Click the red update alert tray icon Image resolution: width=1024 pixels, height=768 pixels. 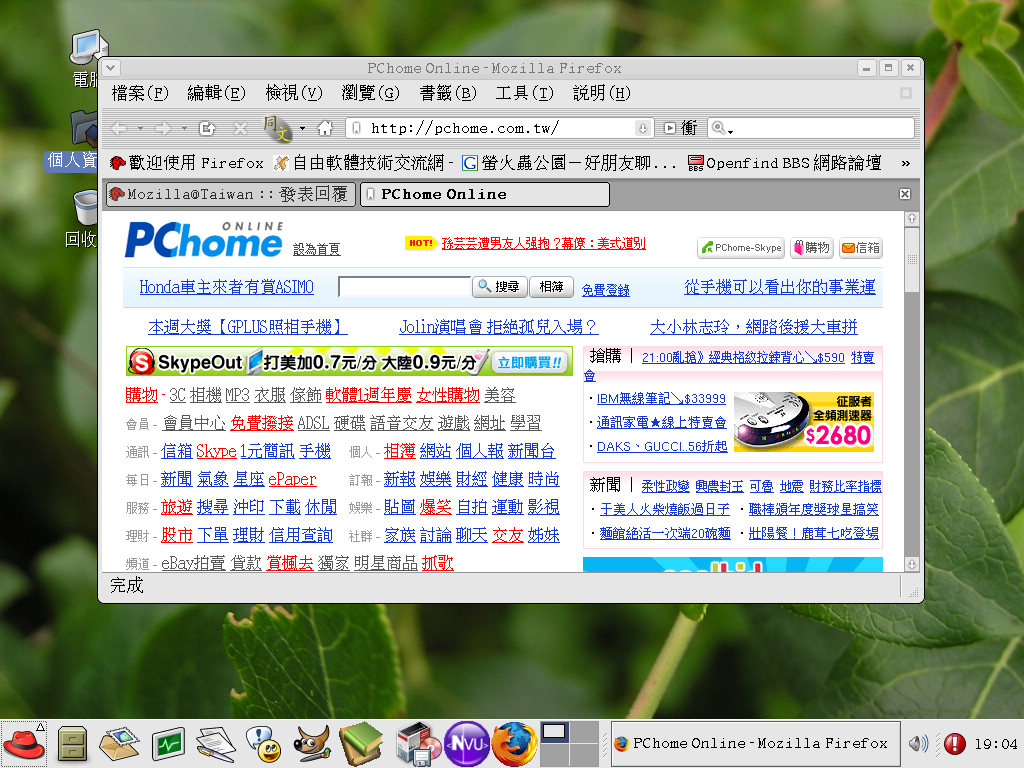(x=954, y=743)
